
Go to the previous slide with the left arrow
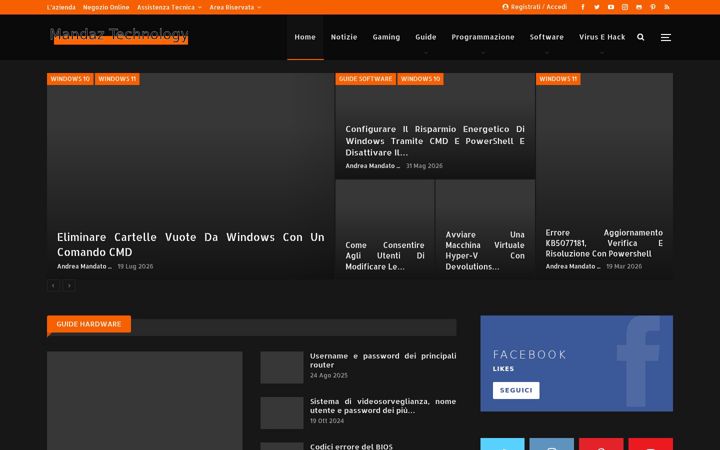point(53,286)
